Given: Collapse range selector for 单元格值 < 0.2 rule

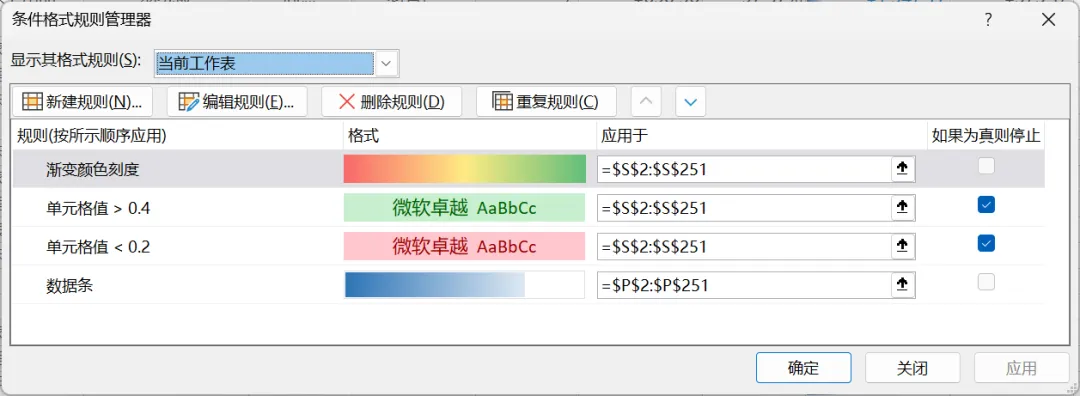Looking at the screenshot, I should coord(902,247).
